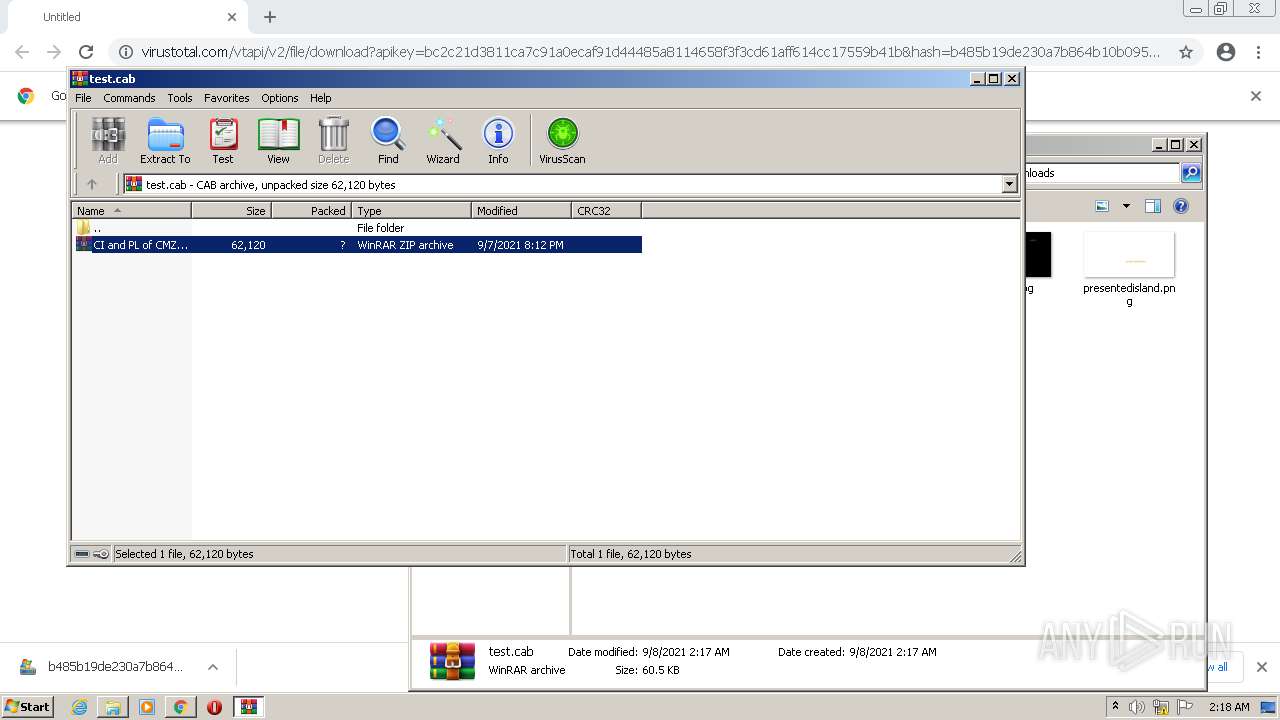Click the test.cab details pane icon

pos(452,661)
